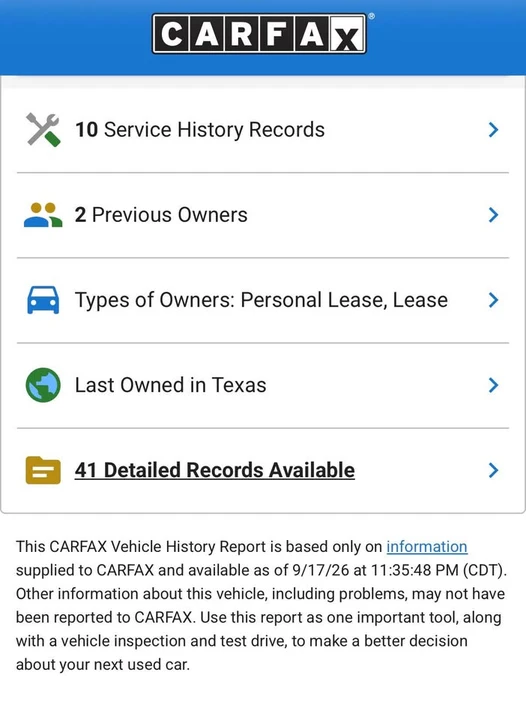Follow the information hyperlink in disclaimer
Image resolution: width=526 pixels, height=720 pixels.
pyautogui.click(x=427, y=546)
